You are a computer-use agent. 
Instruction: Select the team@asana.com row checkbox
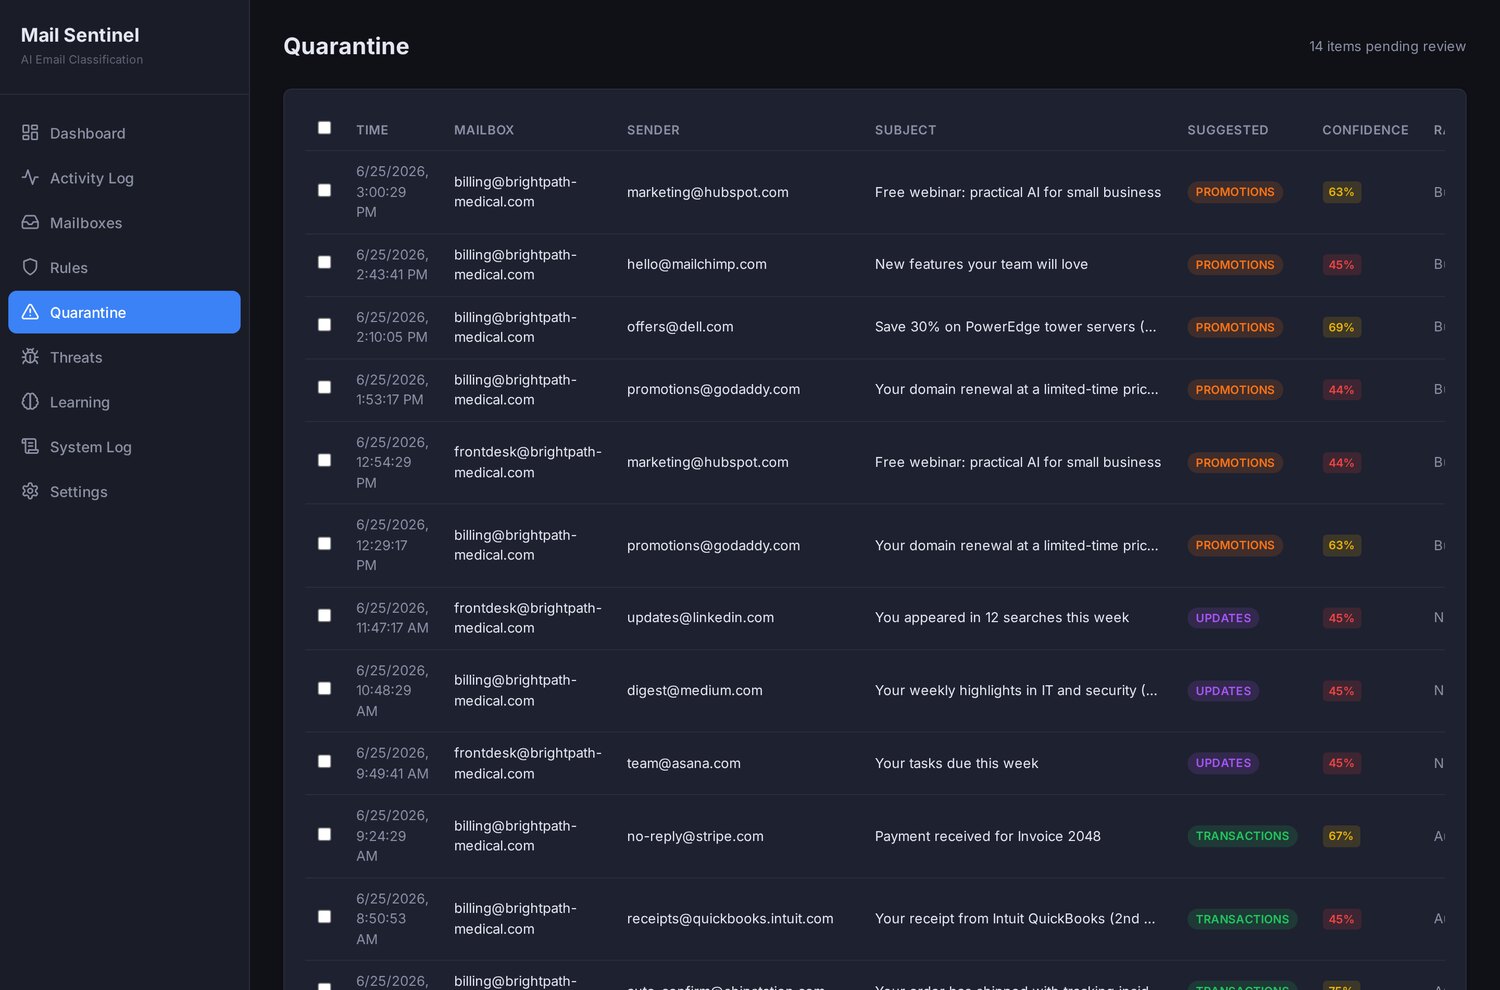pos(324,761)
